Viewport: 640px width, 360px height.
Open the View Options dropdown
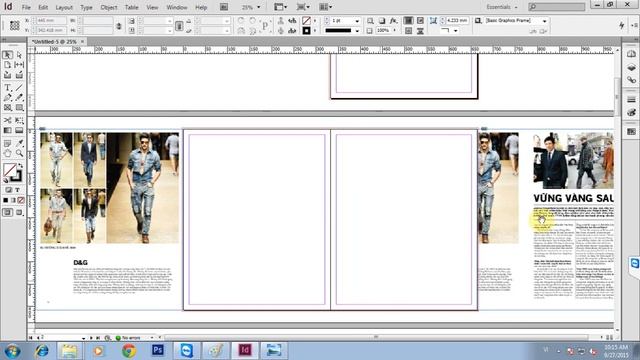pyautogui.click(x=280, y=7)
